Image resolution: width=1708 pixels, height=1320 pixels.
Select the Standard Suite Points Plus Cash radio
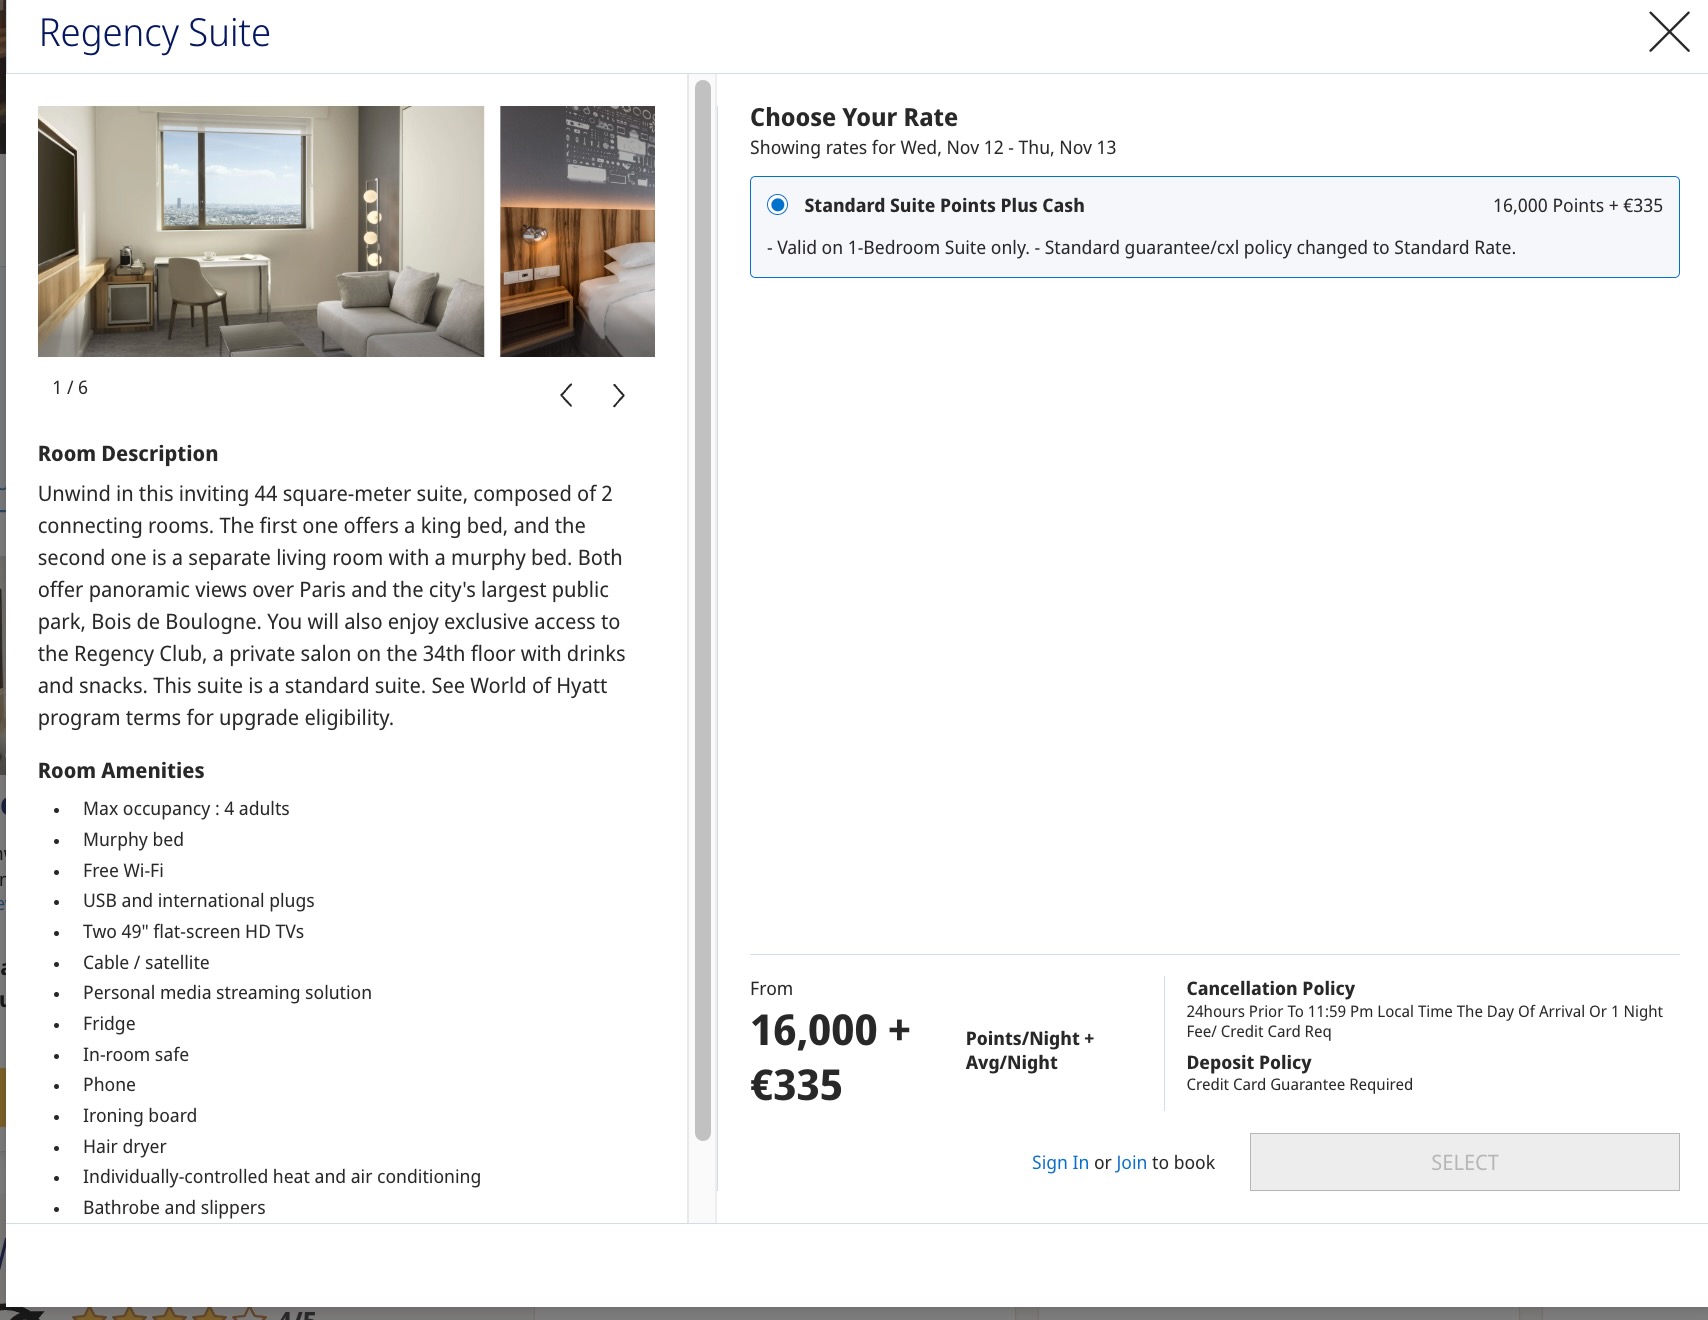click(777, 205)
